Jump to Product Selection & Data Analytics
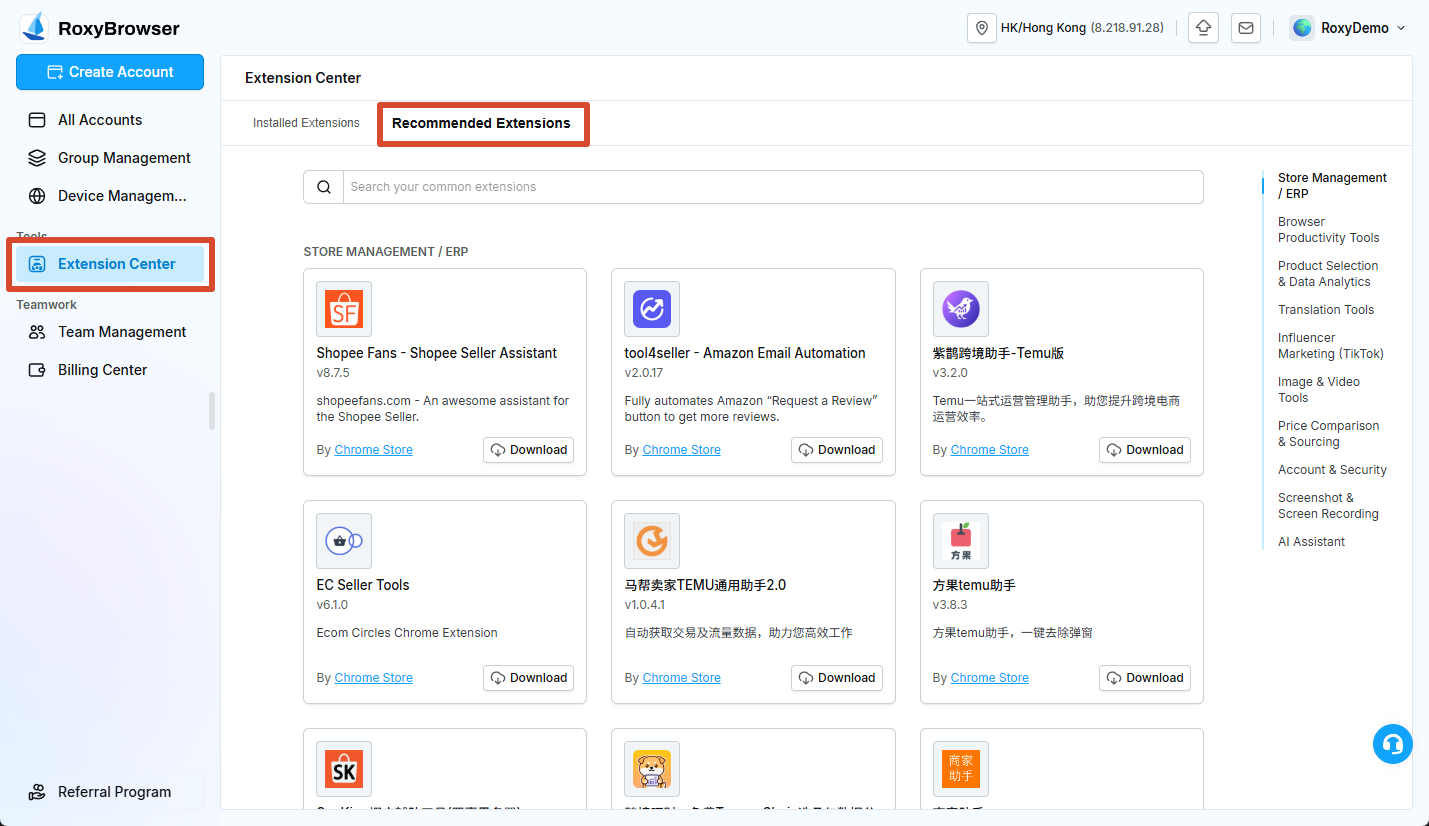 coord(1328,274)
